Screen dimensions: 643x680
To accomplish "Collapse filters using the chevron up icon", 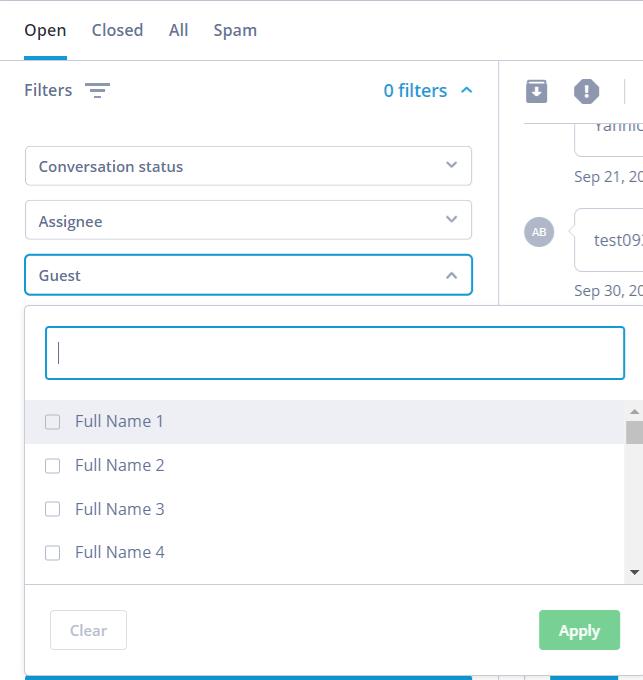I will tap(466, 90).
